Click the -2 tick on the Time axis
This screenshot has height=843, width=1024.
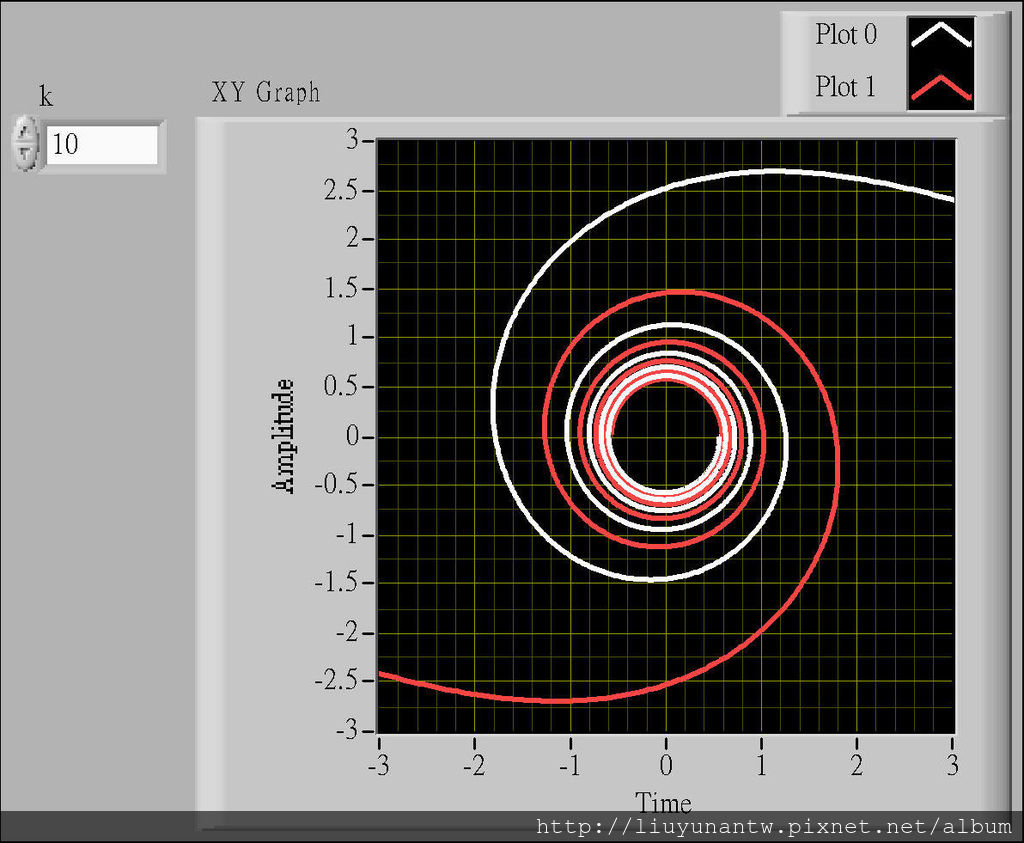[x=474, y=765]
